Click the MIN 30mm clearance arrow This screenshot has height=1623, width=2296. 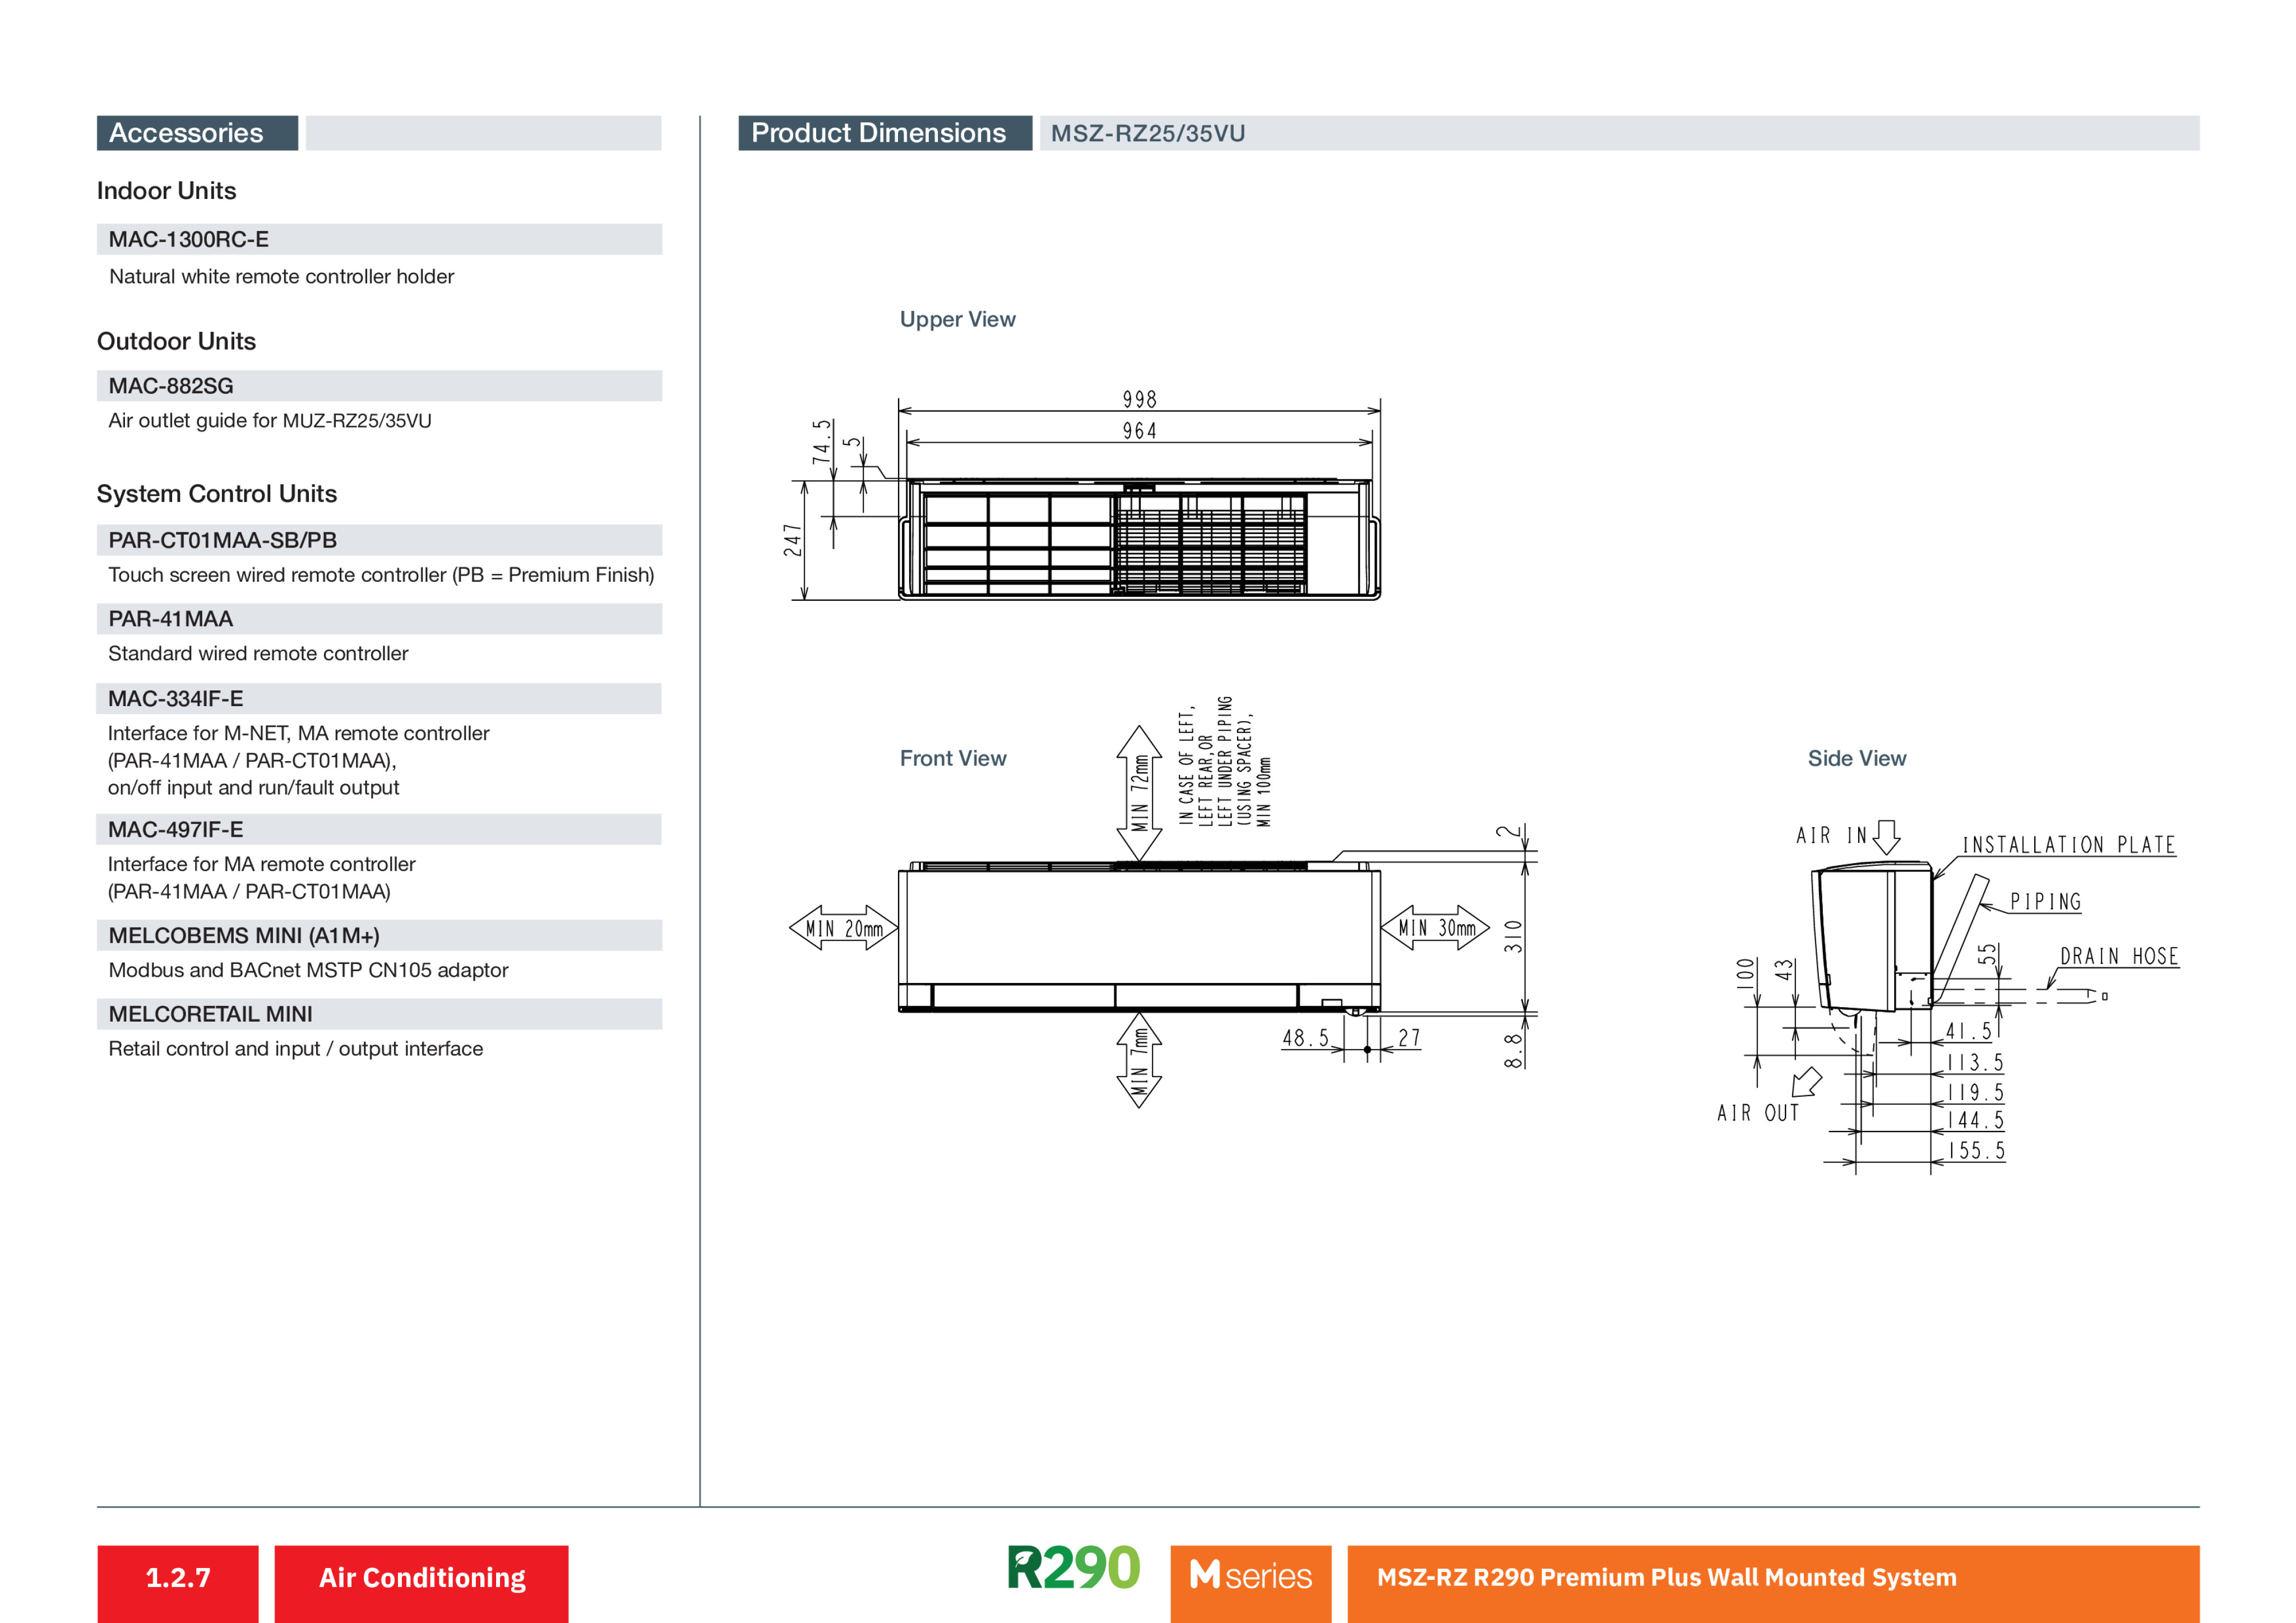[1435, 927]
